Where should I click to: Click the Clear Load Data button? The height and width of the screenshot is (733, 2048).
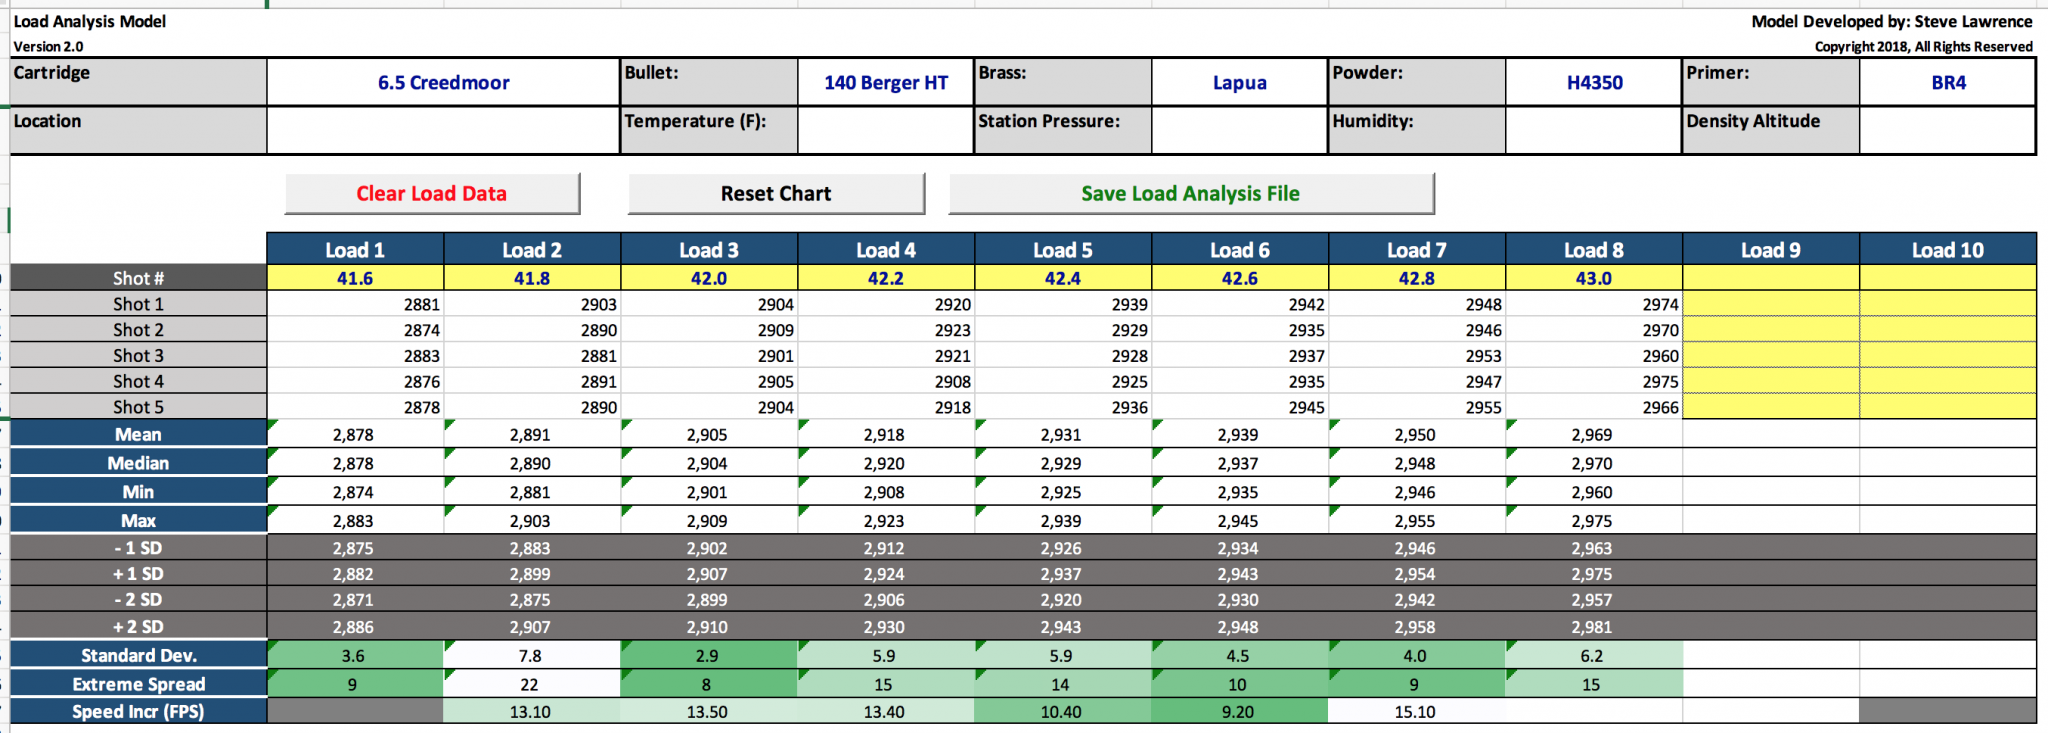[x=432, y=194]
